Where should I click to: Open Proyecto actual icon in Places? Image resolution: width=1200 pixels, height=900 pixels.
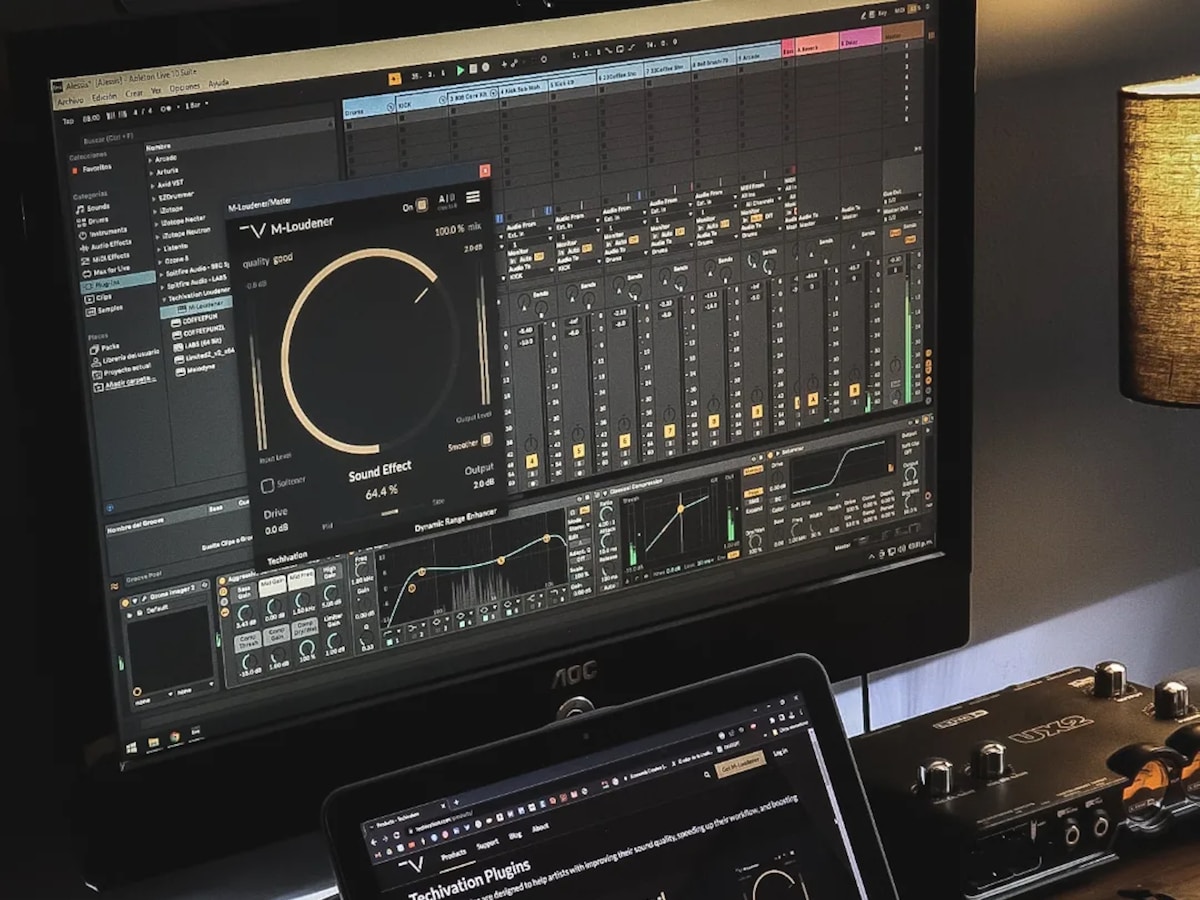97,374
